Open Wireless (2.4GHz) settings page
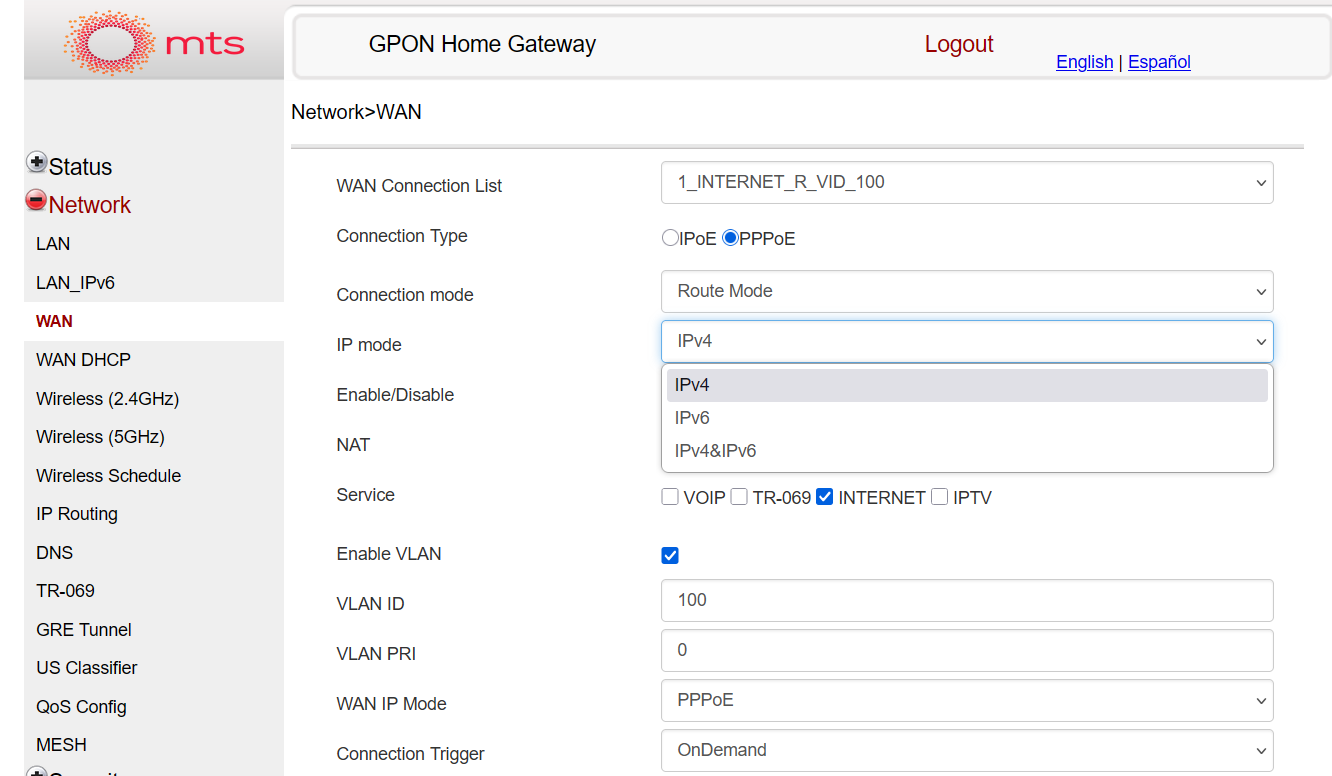 pos(108,399)
